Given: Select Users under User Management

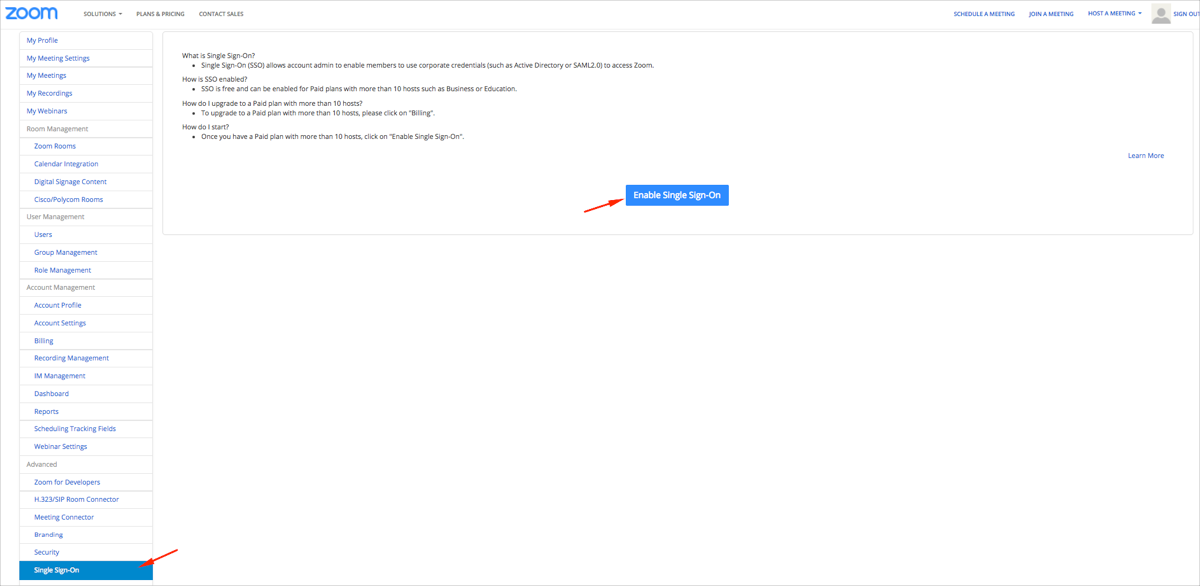Looking at the screenshot, I should (43, 235).
